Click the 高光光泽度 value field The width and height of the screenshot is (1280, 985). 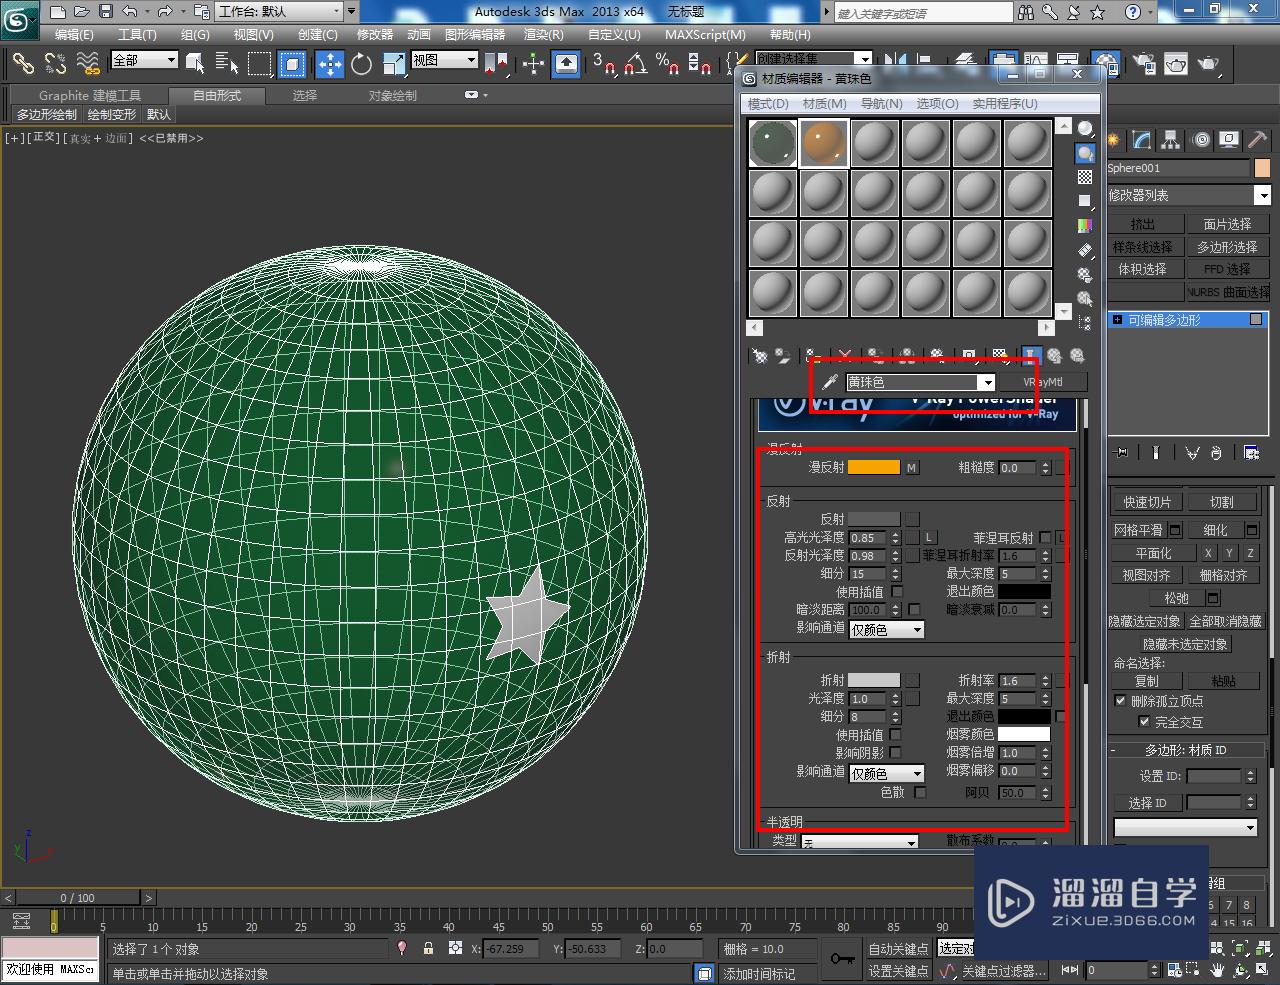pos(868,538)
